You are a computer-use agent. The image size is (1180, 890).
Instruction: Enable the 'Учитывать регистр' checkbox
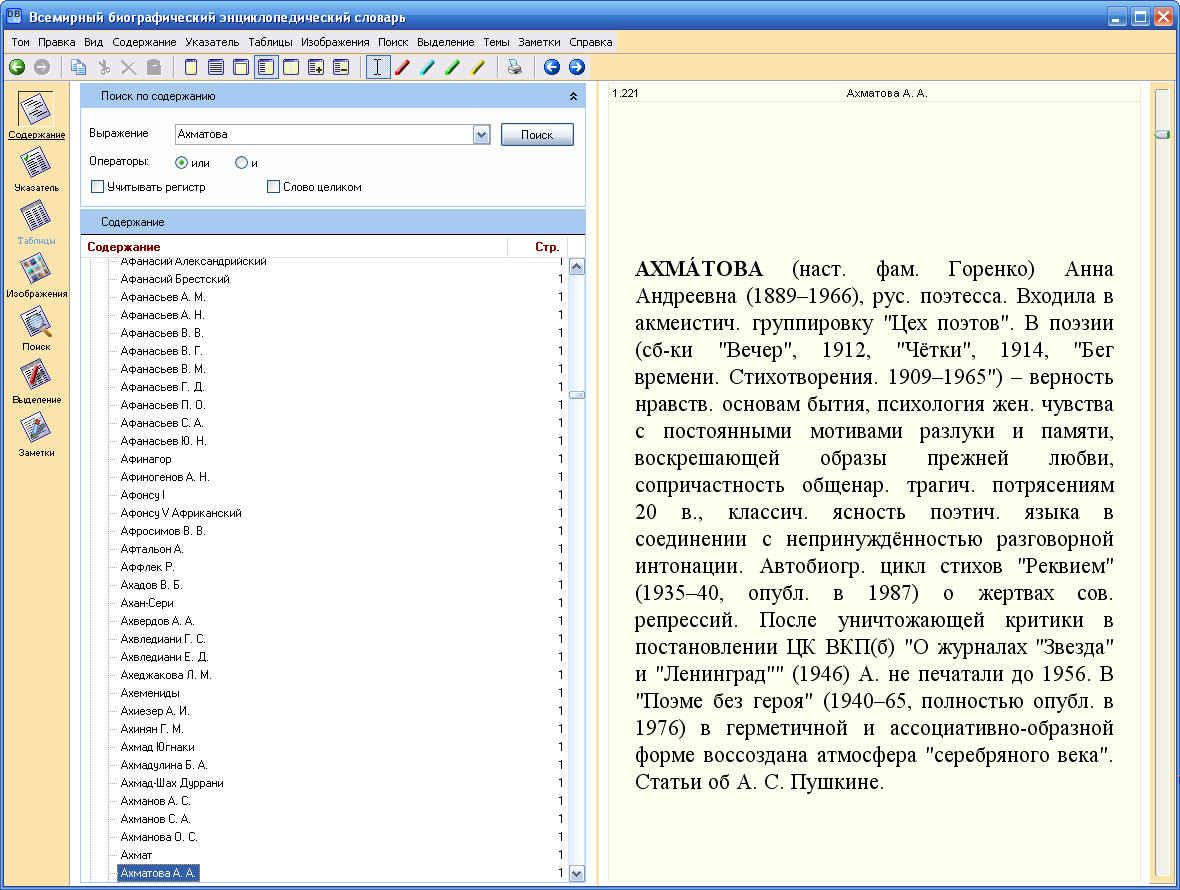point(98,186)
